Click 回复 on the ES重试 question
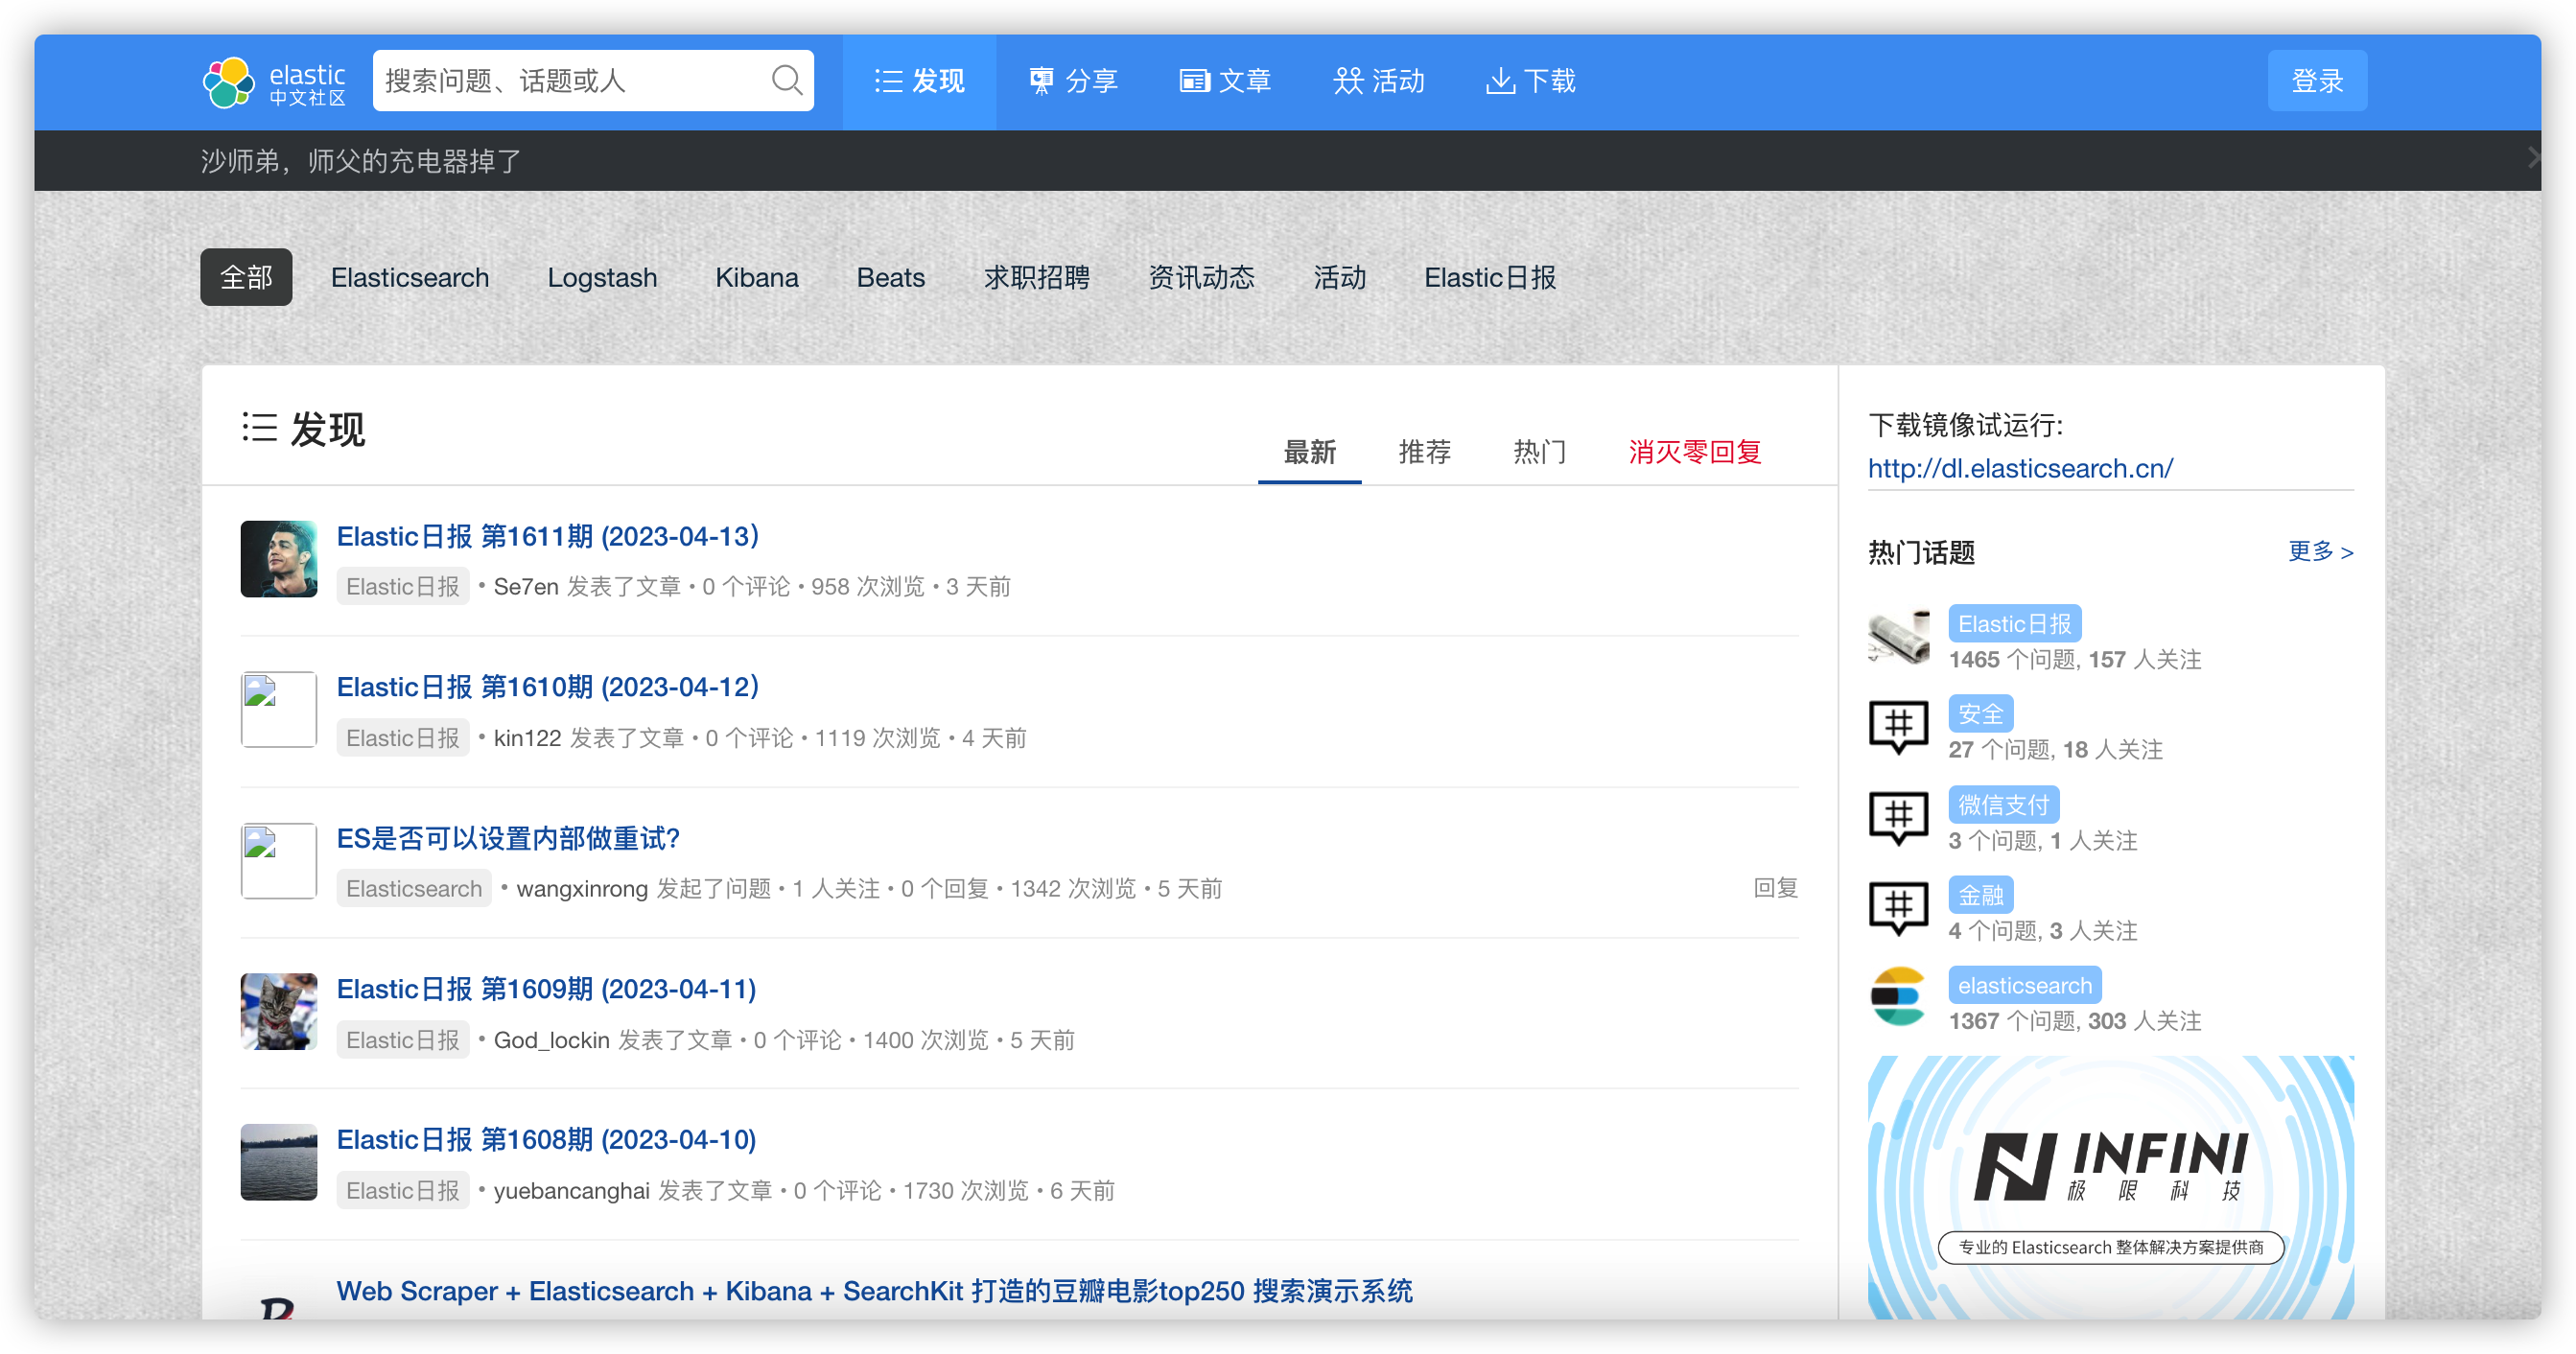This screenshot has height=1354, width=2576. pyautogui.click(x=1775, y=888)
